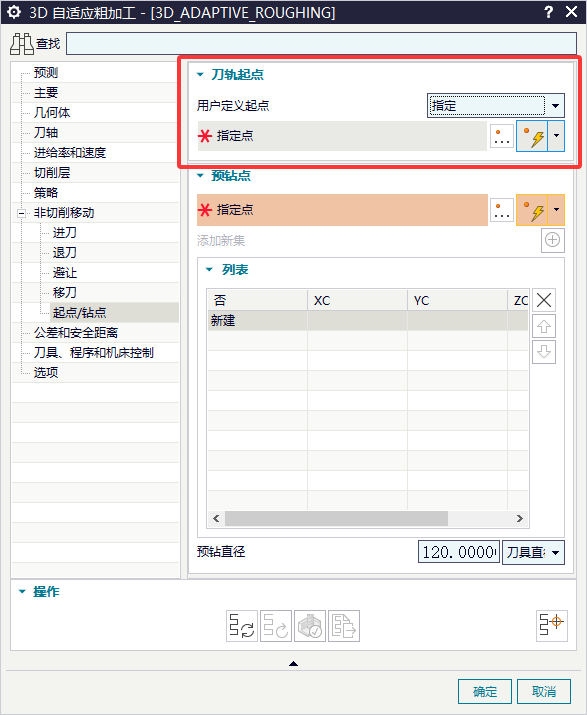587x715 pixels.
Task: Move list item up with arrow
Action: pyautogui.click(x=544, y=326)
